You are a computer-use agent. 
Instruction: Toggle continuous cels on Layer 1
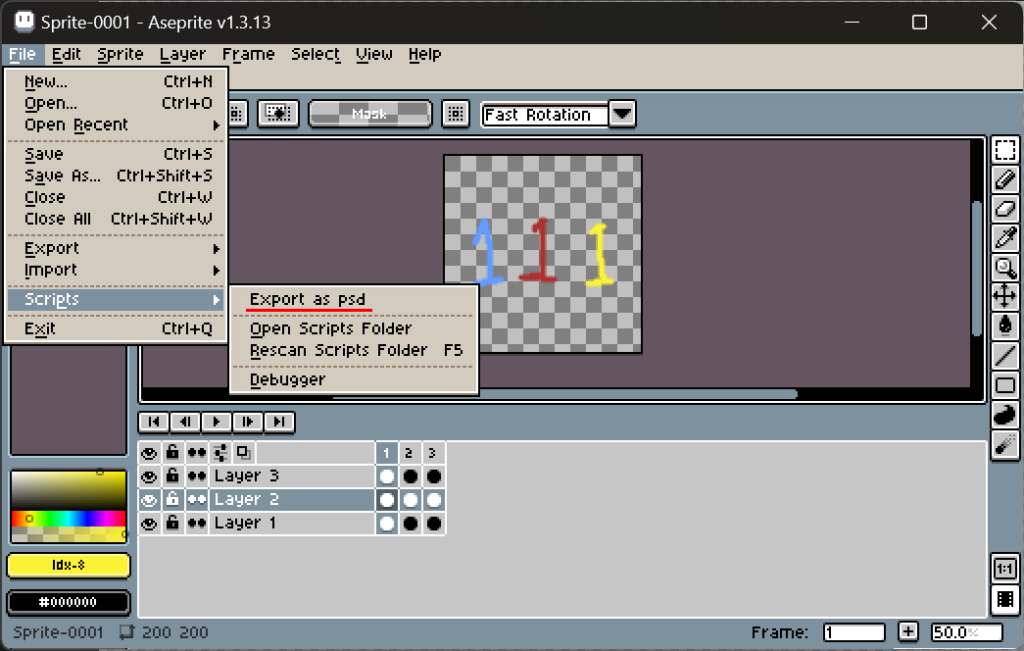[x=197, y=524]
